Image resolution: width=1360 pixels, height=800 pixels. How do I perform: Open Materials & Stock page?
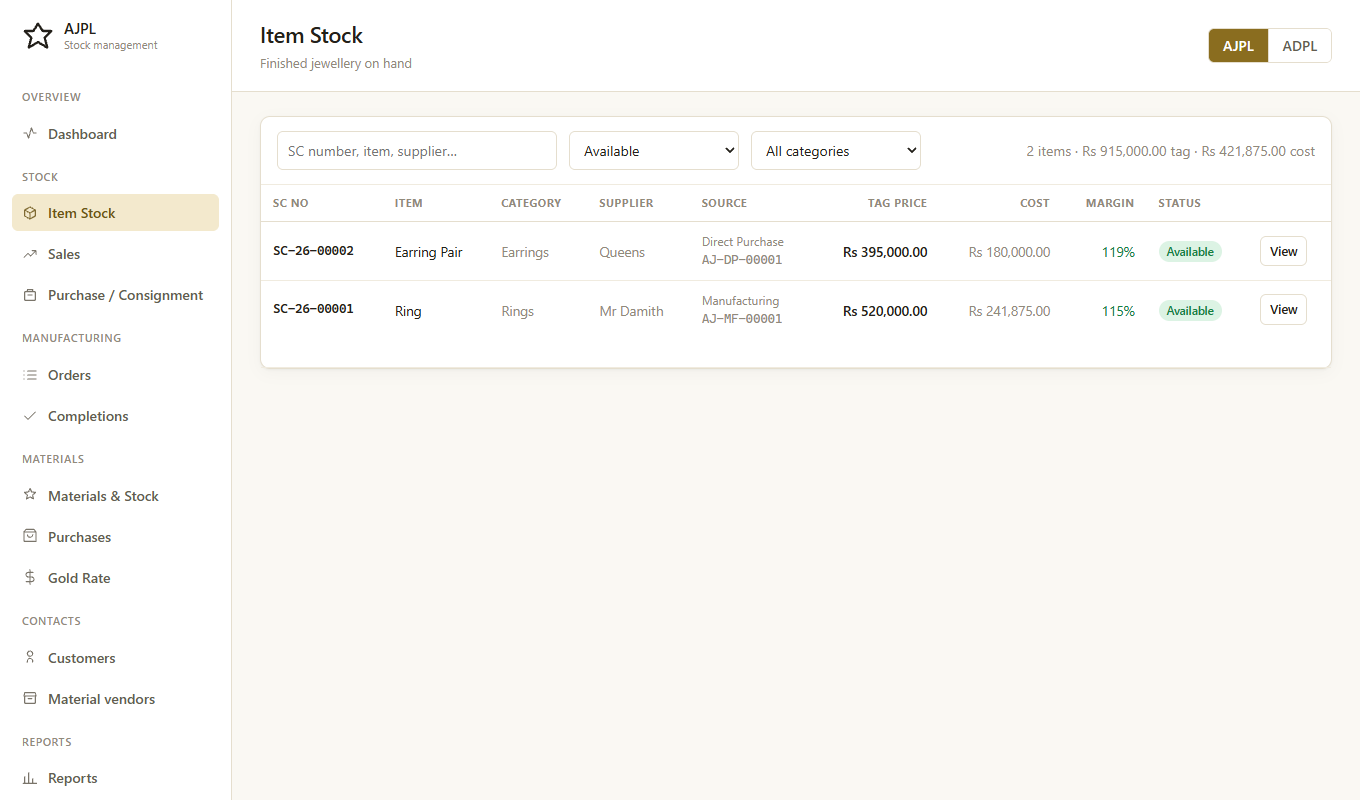click(x=115, y=496)
